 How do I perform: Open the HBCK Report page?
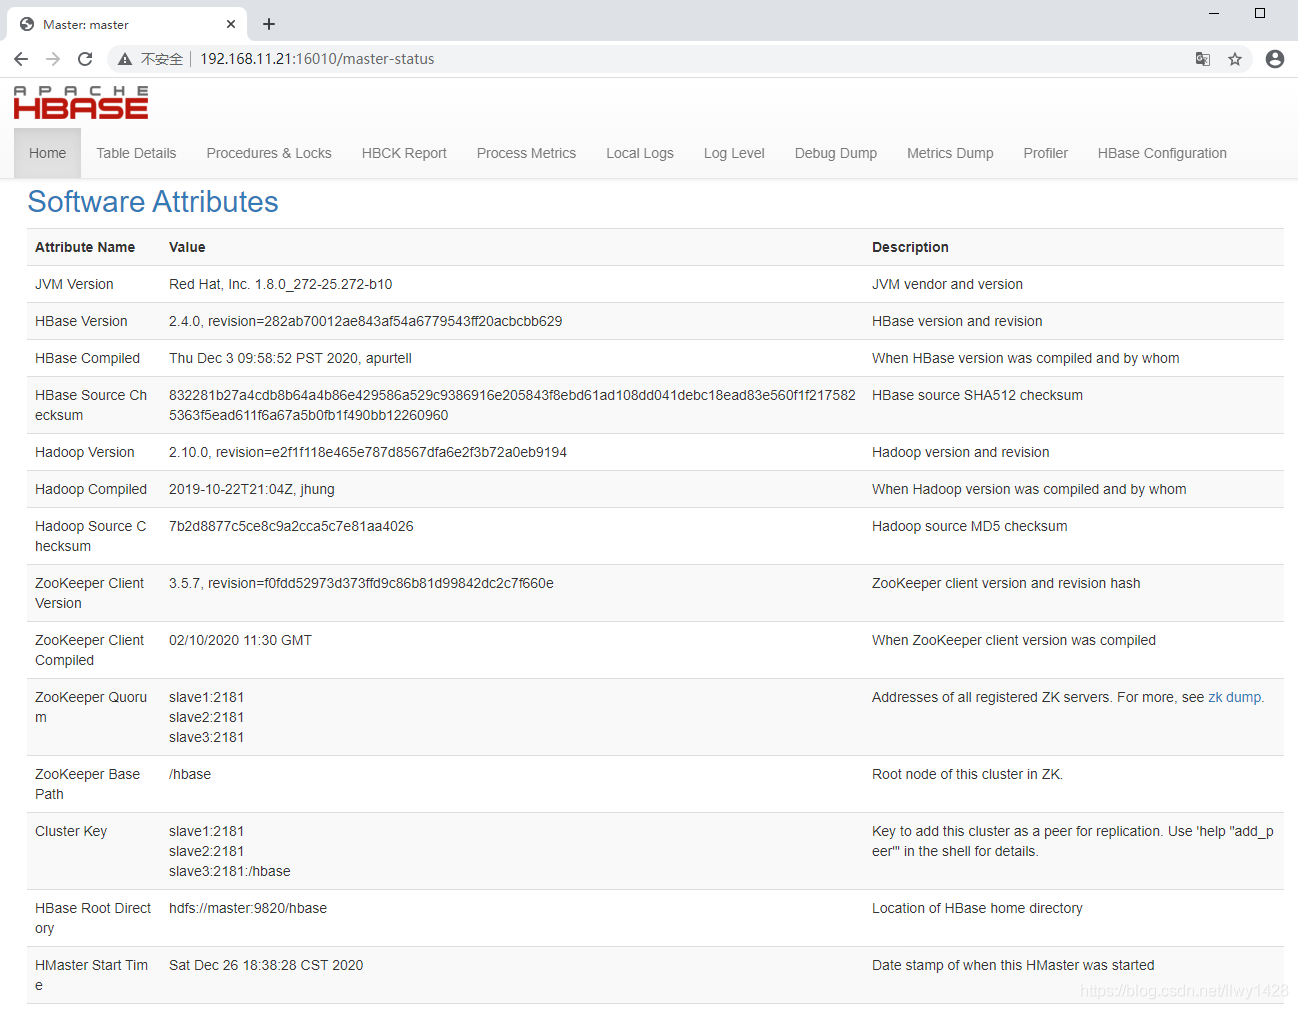coord(404,153)
